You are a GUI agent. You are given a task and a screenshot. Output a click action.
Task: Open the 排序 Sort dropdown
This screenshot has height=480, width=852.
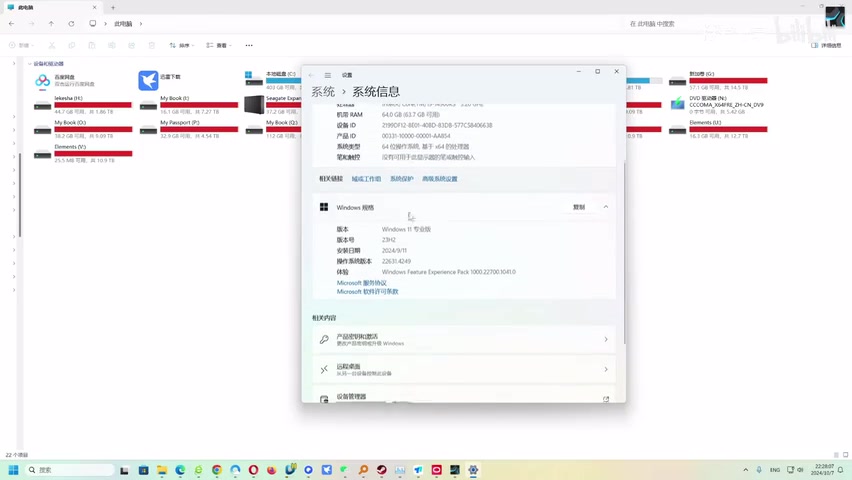pyautogui.click(x=181, y=46)
